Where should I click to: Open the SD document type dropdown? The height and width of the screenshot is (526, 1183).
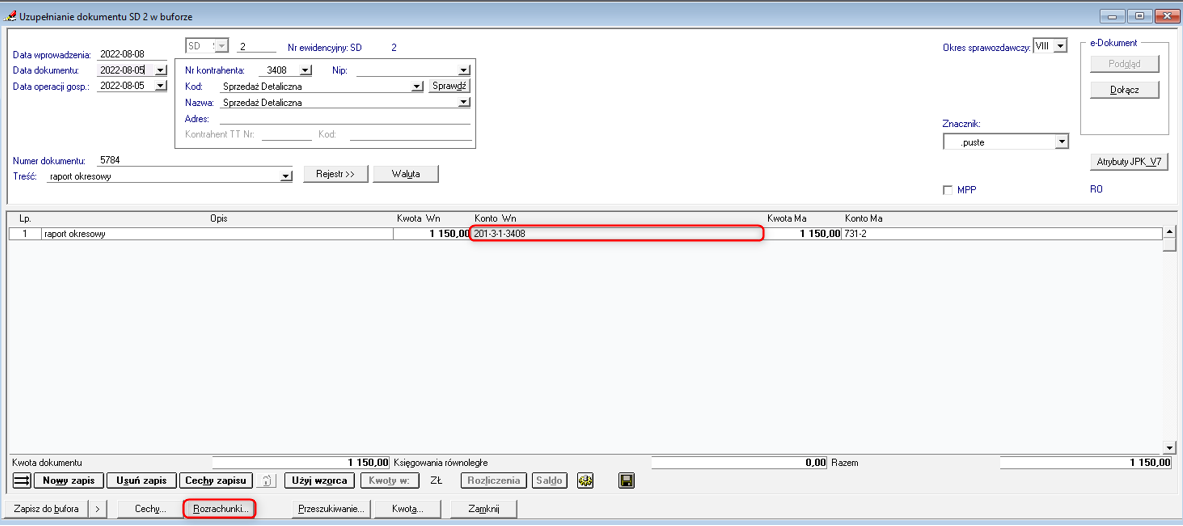(220, 46)
